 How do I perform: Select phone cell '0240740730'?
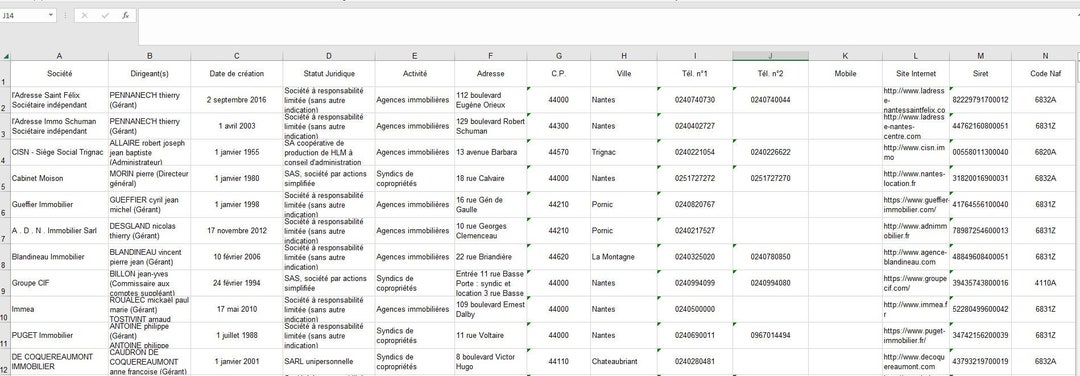click(x=695, y=100)
